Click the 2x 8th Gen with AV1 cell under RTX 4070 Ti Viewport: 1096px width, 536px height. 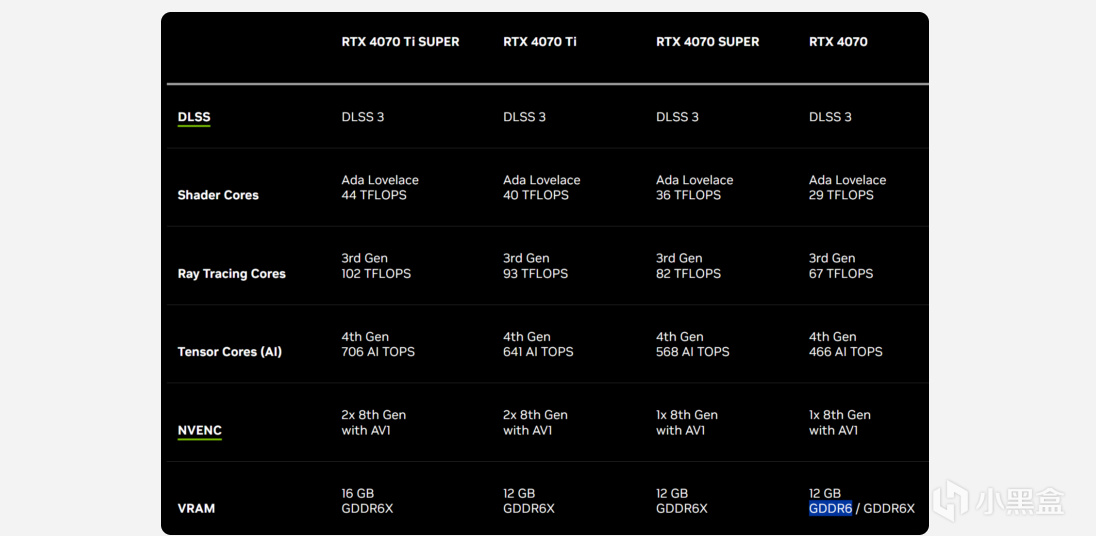click(535, 422)
